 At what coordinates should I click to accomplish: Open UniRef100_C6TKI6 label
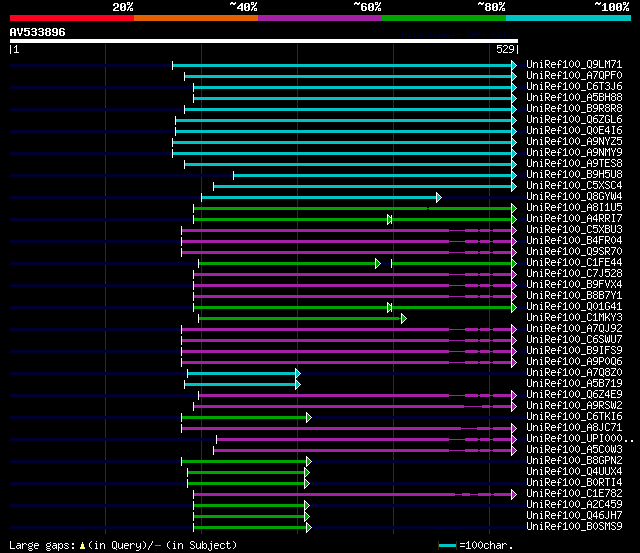click(574, 417)
